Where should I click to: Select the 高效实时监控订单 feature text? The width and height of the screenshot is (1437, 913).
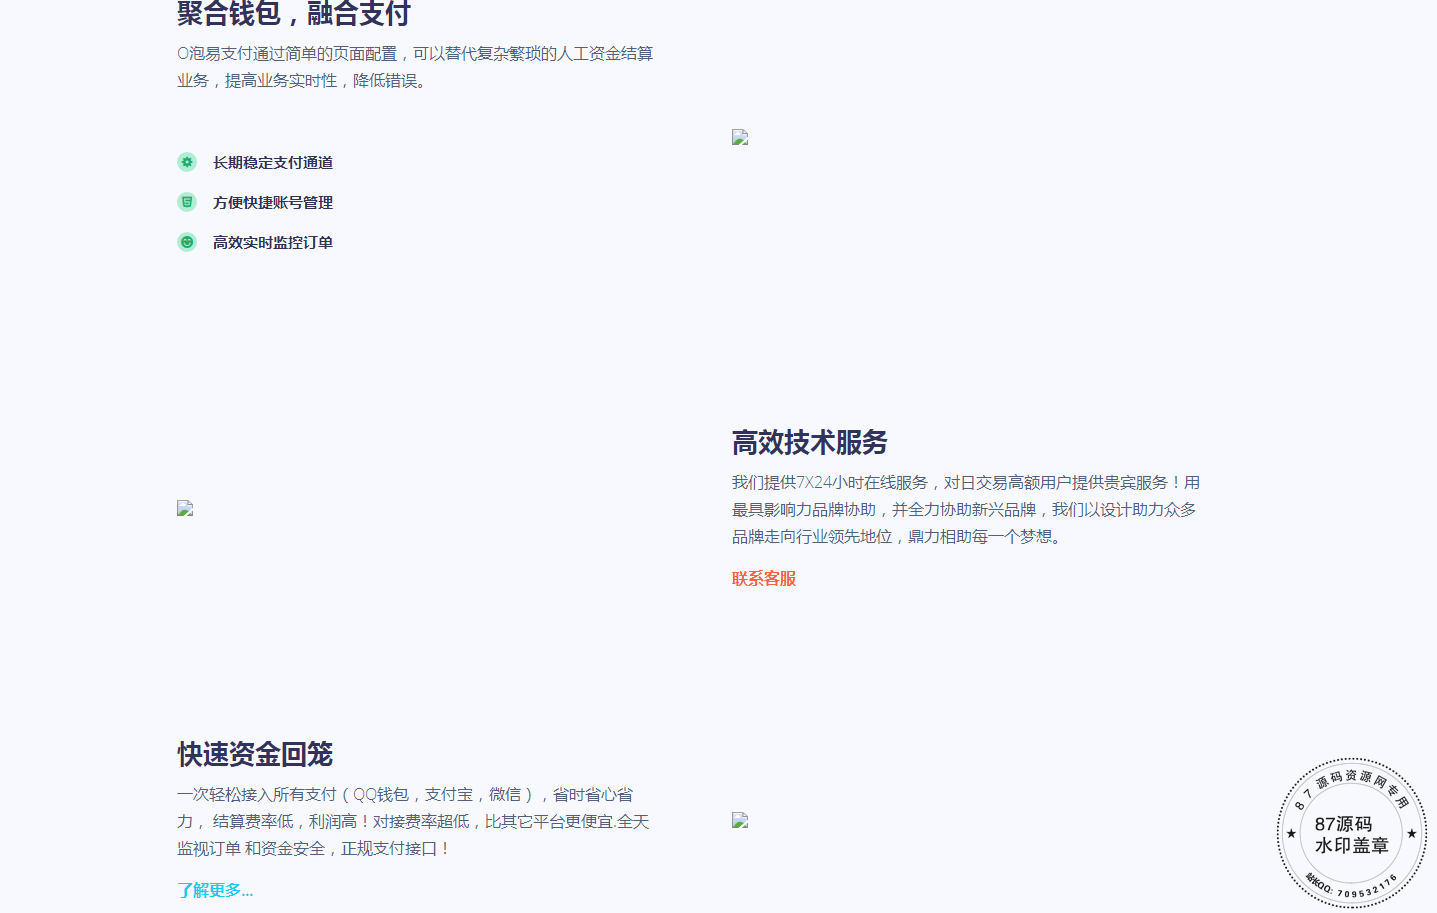tap(273, 242)
